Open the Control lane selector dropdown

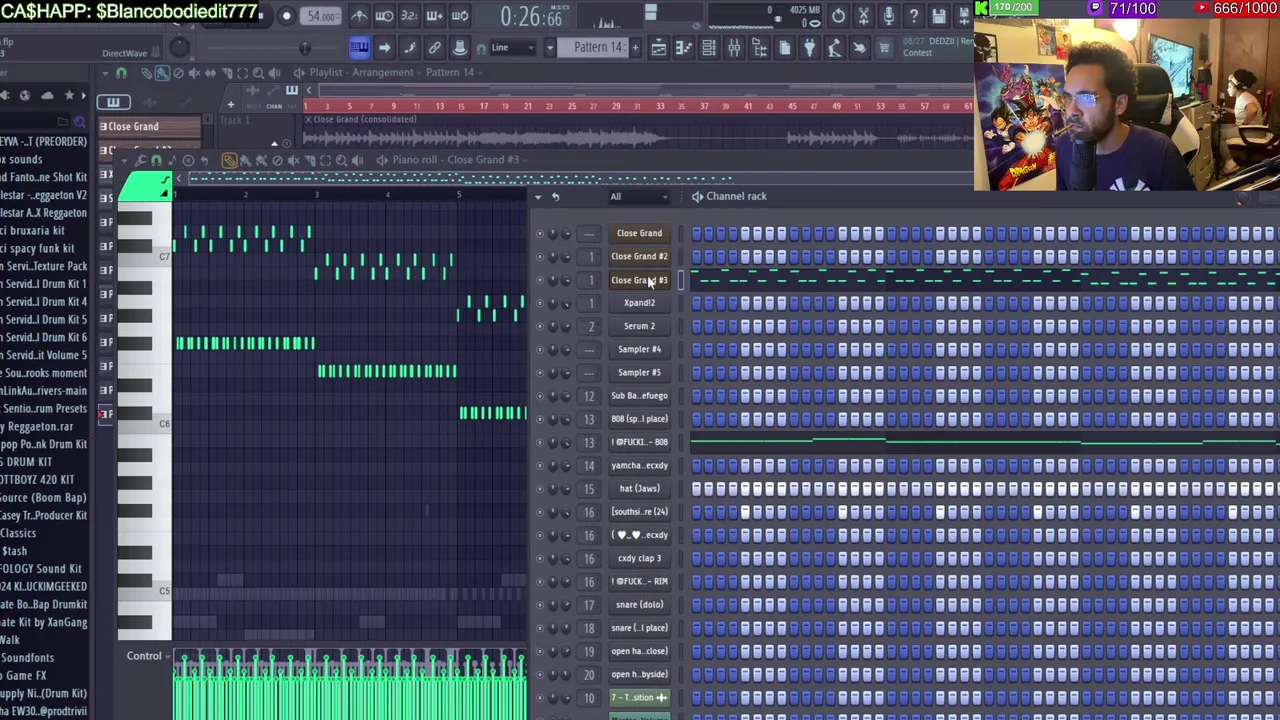point(148,656)
